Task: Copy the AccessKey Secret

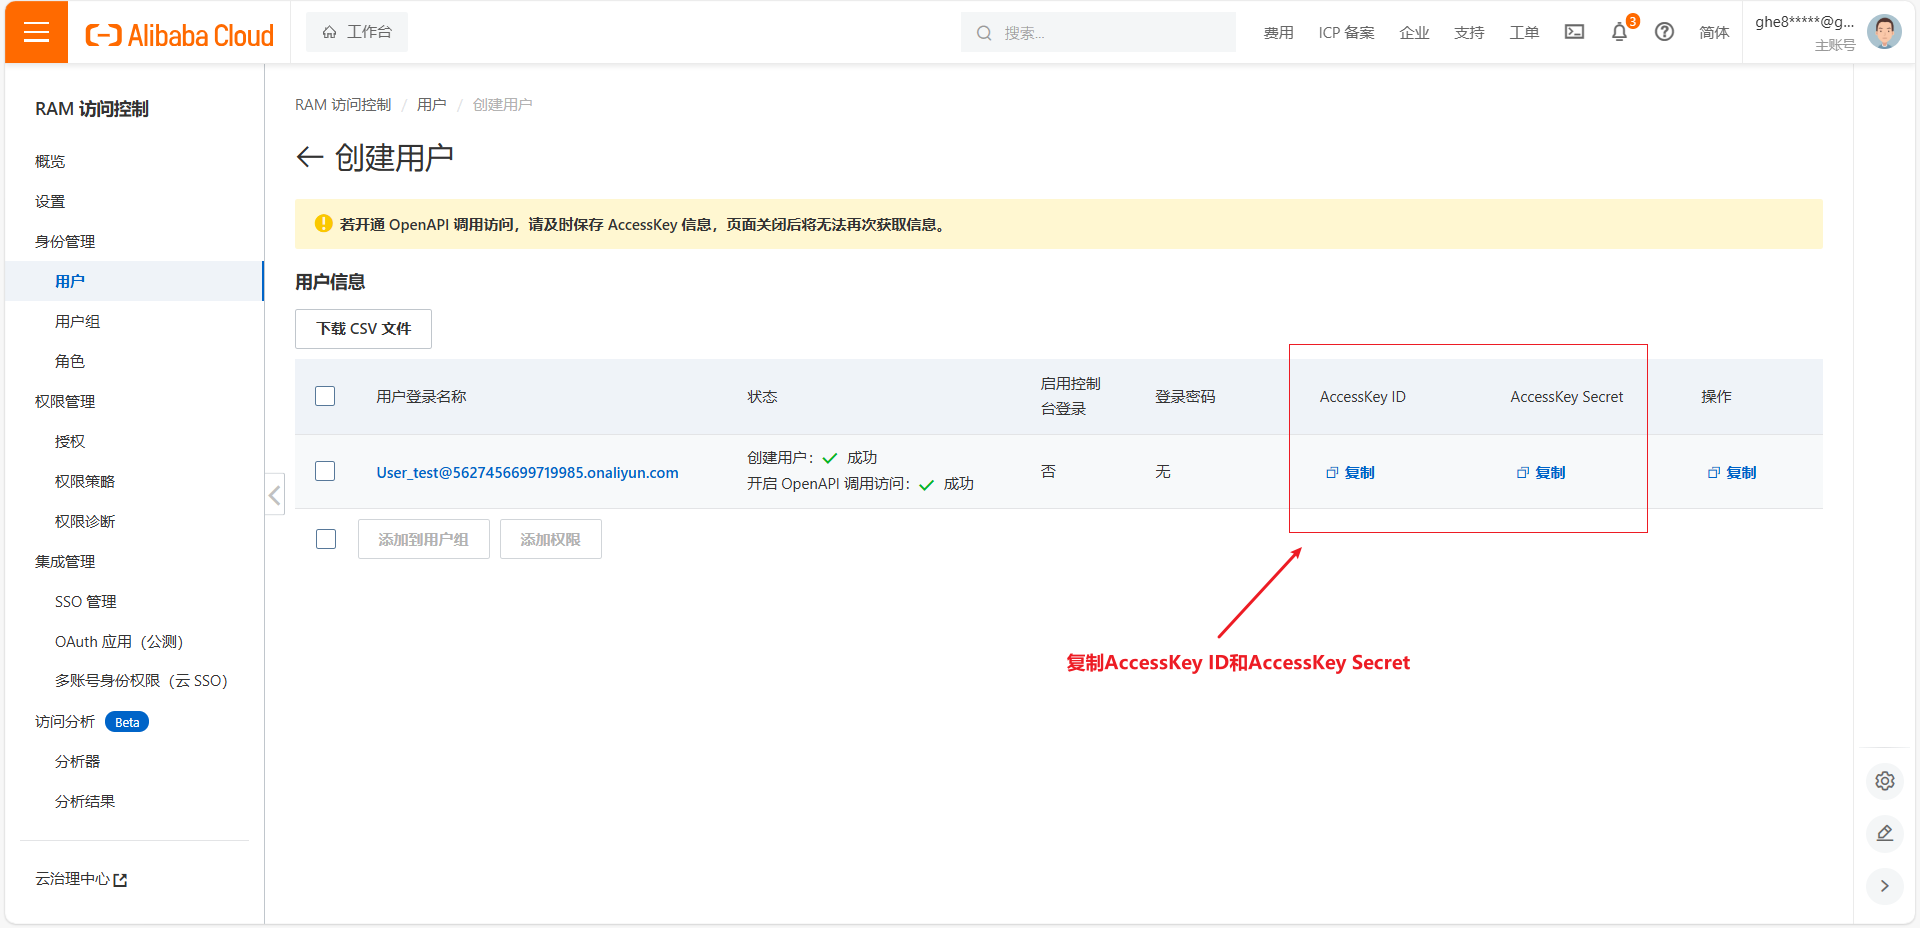Action: 1542,472
